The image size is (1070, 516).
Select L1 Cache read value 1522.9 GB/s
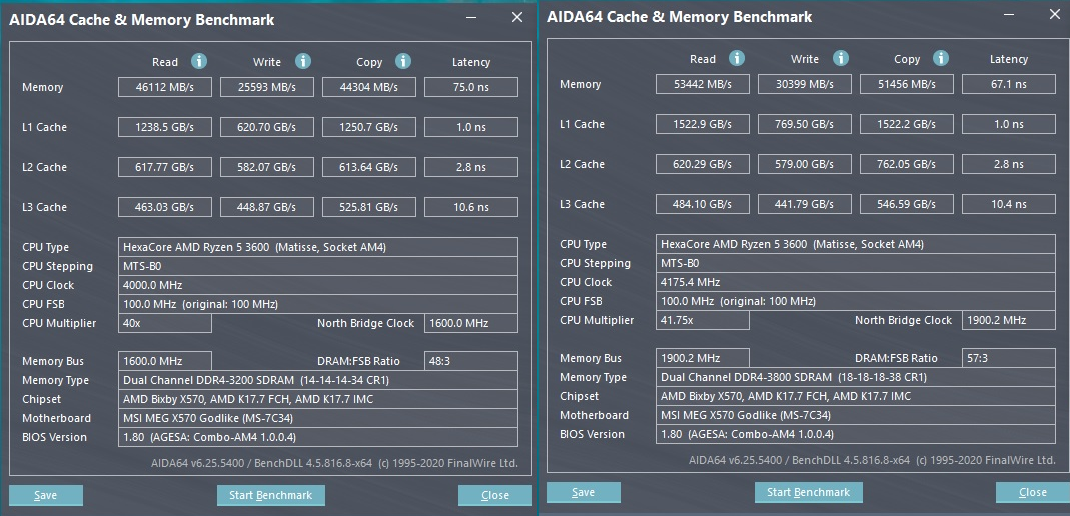[703, 124]
